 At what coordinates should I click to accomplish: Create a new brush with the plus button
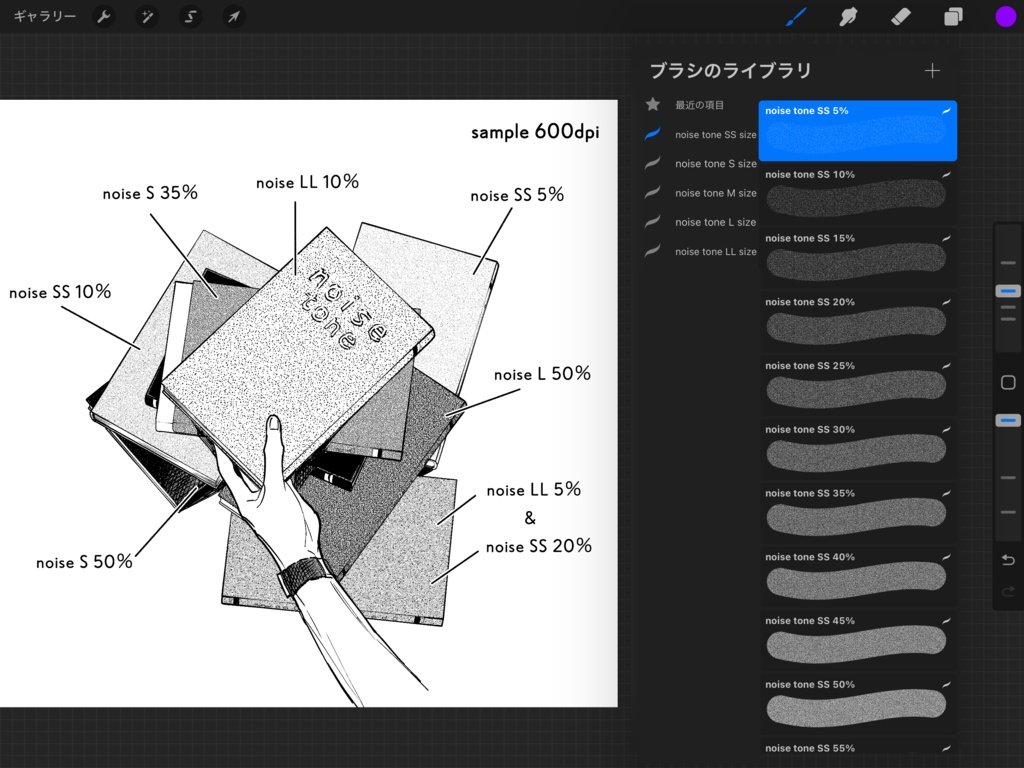931,70
